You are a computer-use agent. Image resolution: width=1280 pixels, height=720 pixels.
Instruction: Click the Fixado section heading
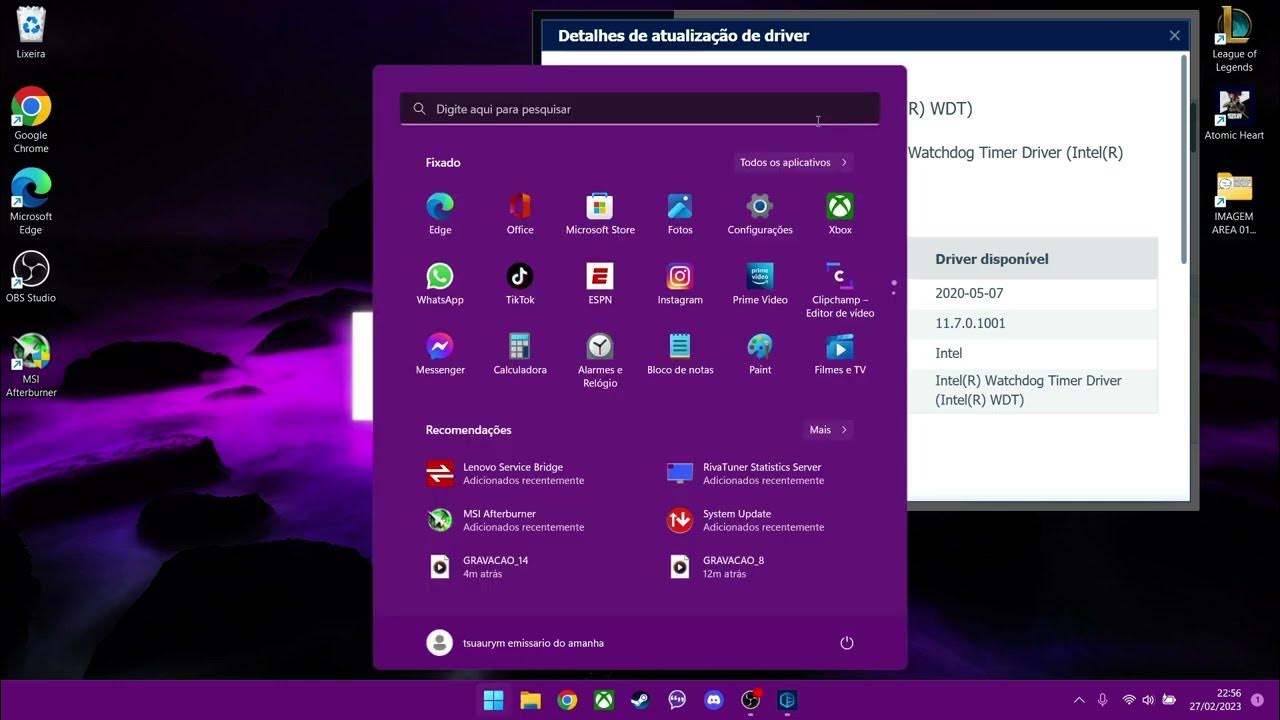coord(443,162)
